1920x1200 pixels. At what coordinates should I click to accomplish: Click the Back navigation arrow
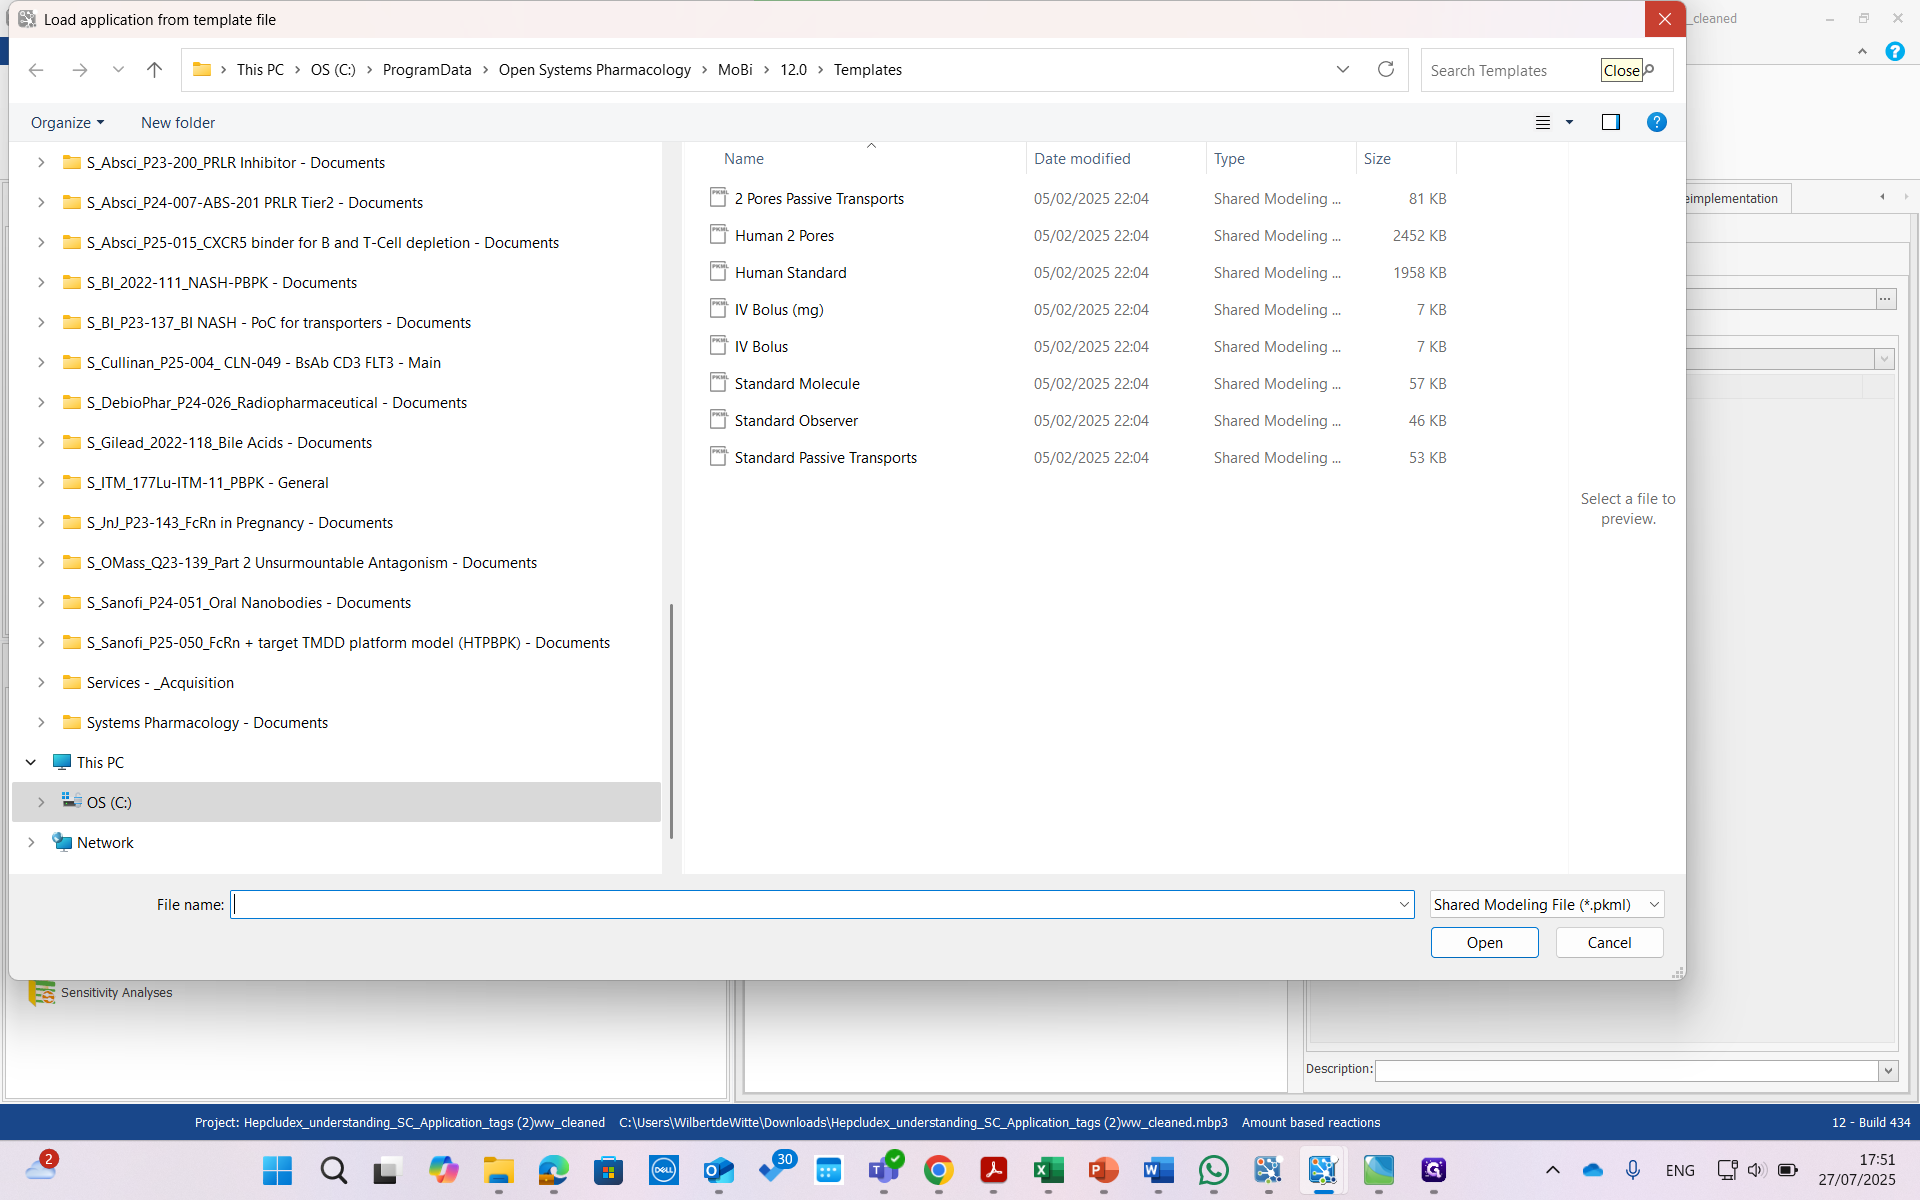pos(37,70)
